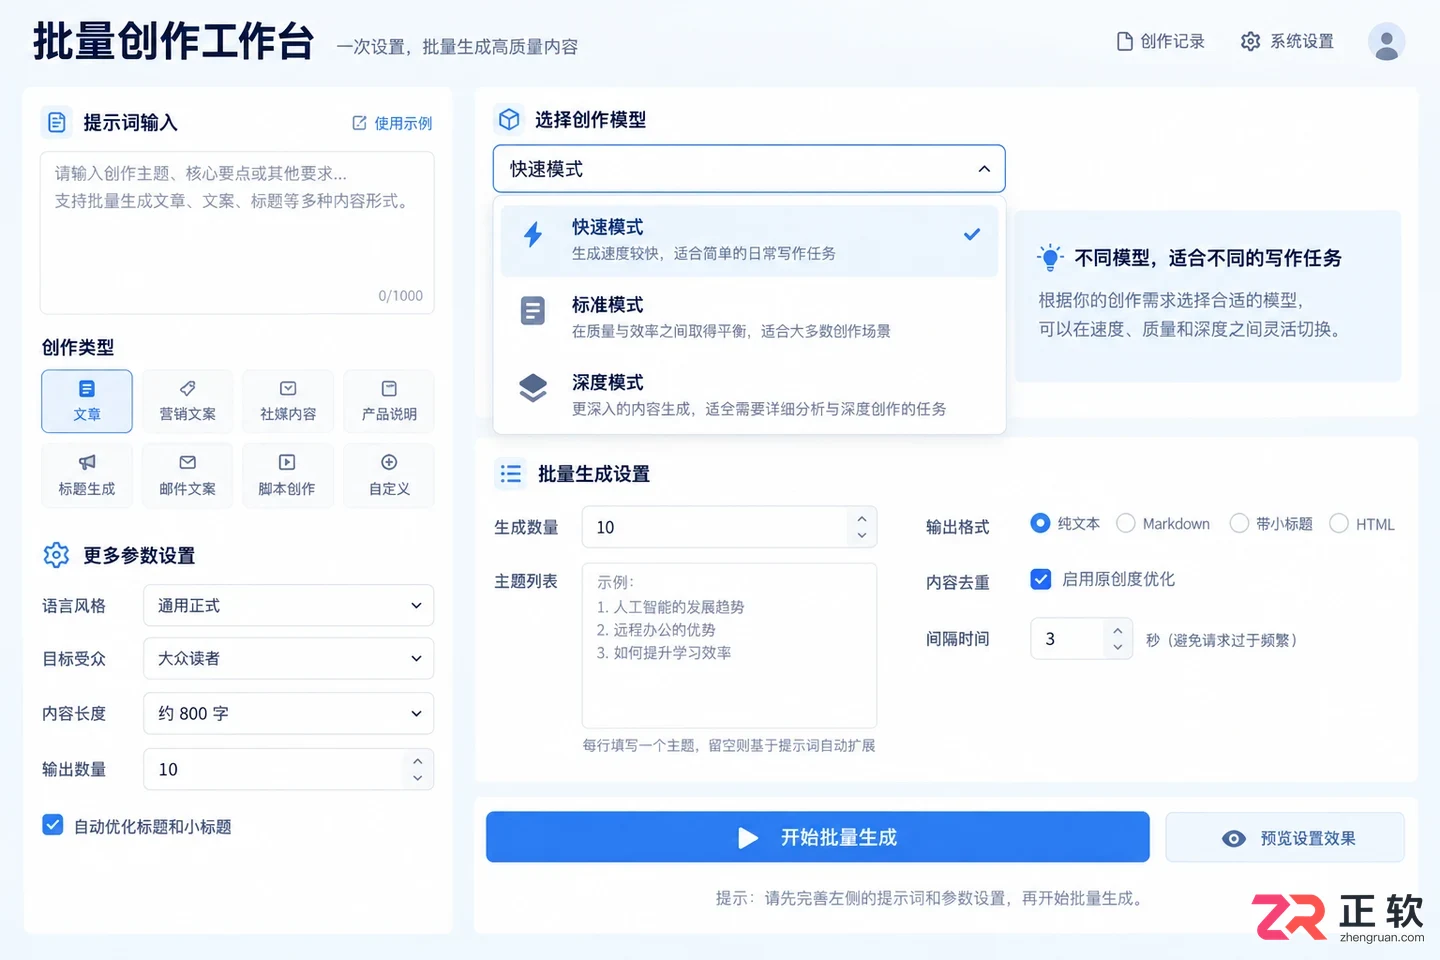Open the 内容长度 dropdown
Image resolution: width=1440 pixels, height=960 pixels.
[288, 713]
